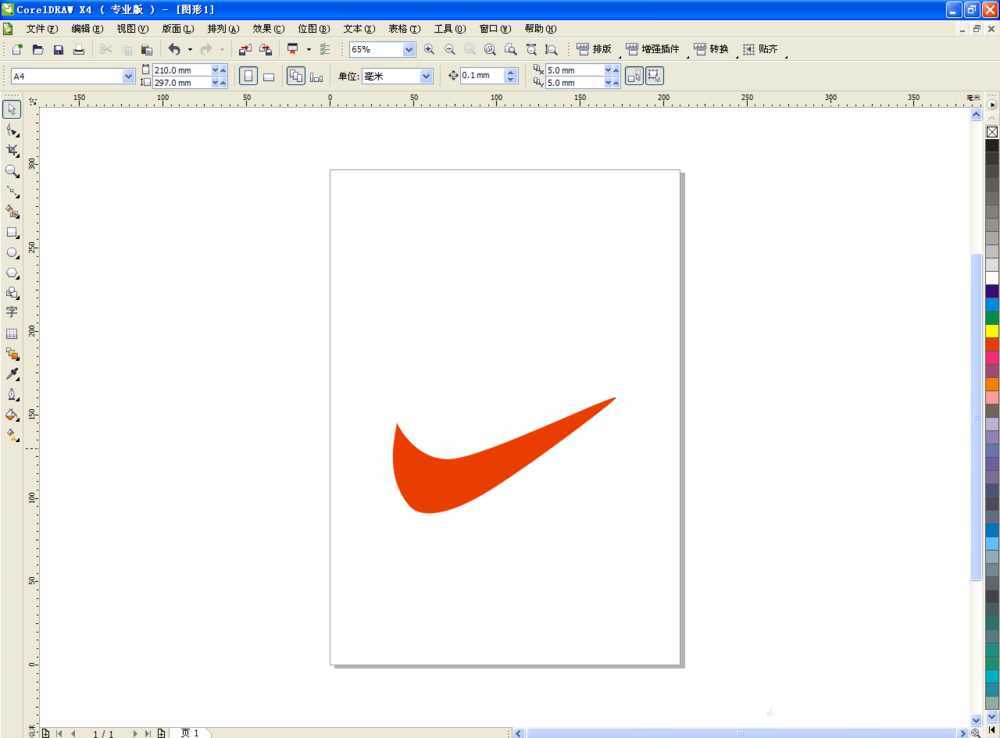Open the 效果 (Effects) menu
Viewport: 1000px width, 738px height.
[x=268, y=29]
